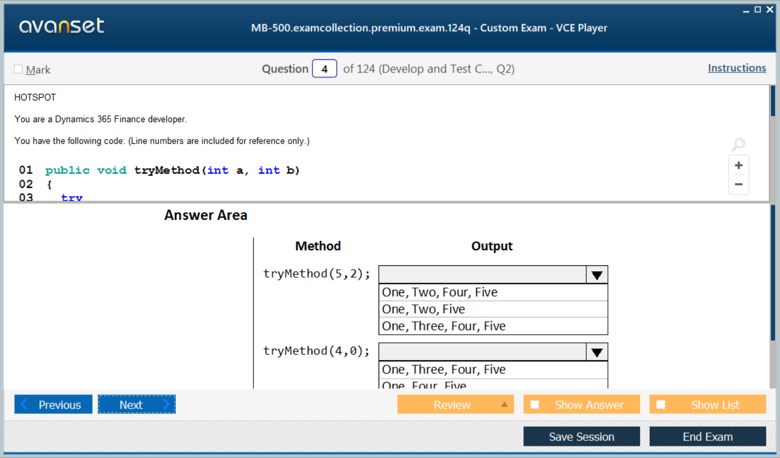Select 'One, Two, Five' option
This screenshot has width=780, height=458.
tap(493, 309)
